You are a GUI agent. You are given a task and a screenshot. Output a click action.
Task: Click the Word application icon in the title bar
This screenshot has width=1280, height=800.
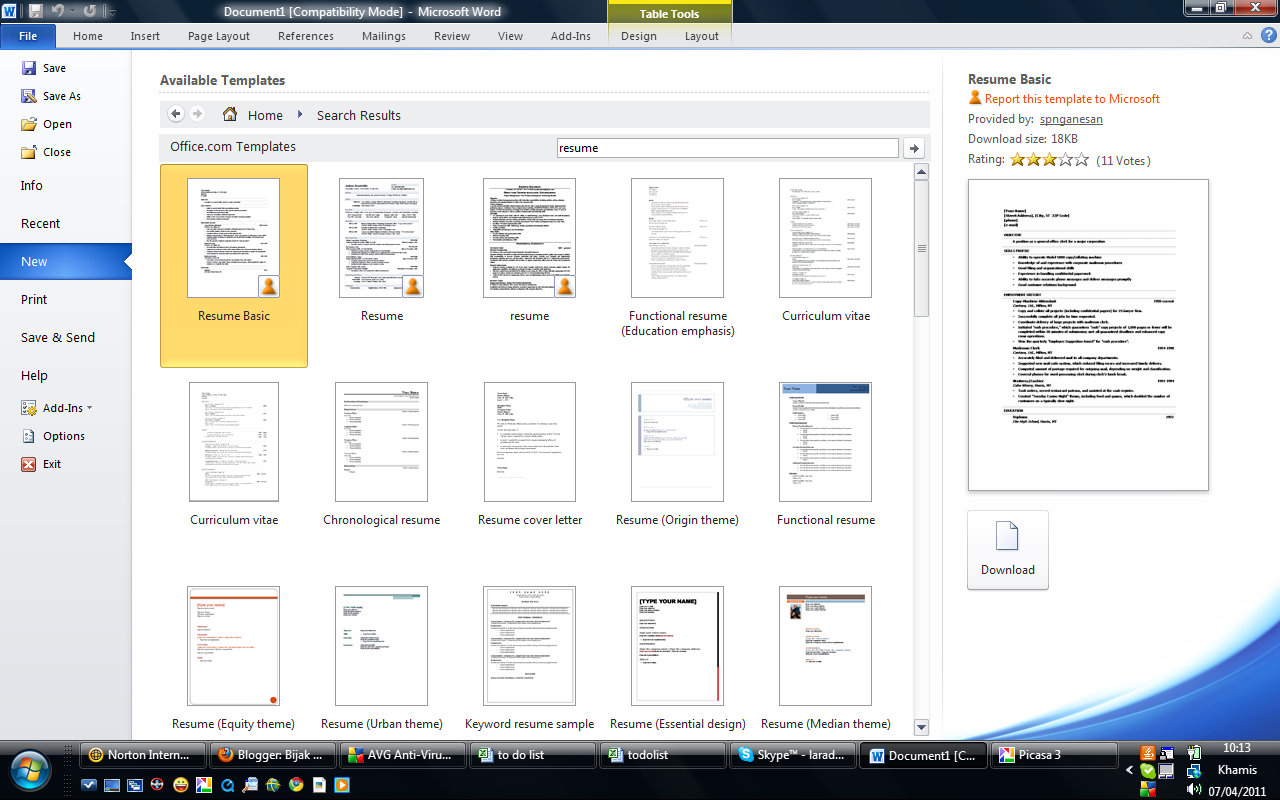(x=10, y=11)
